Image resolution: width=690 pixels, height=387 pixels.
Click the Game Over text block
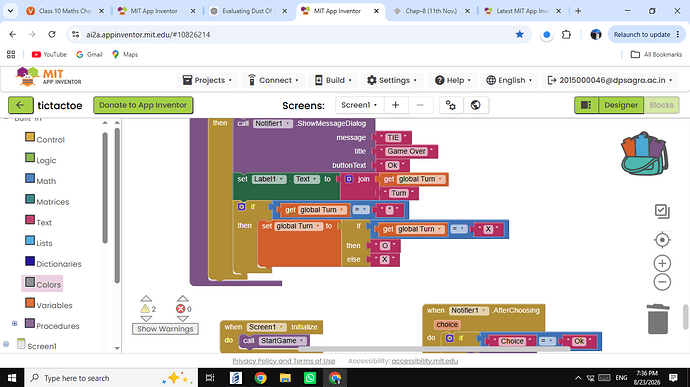(407, 151)
